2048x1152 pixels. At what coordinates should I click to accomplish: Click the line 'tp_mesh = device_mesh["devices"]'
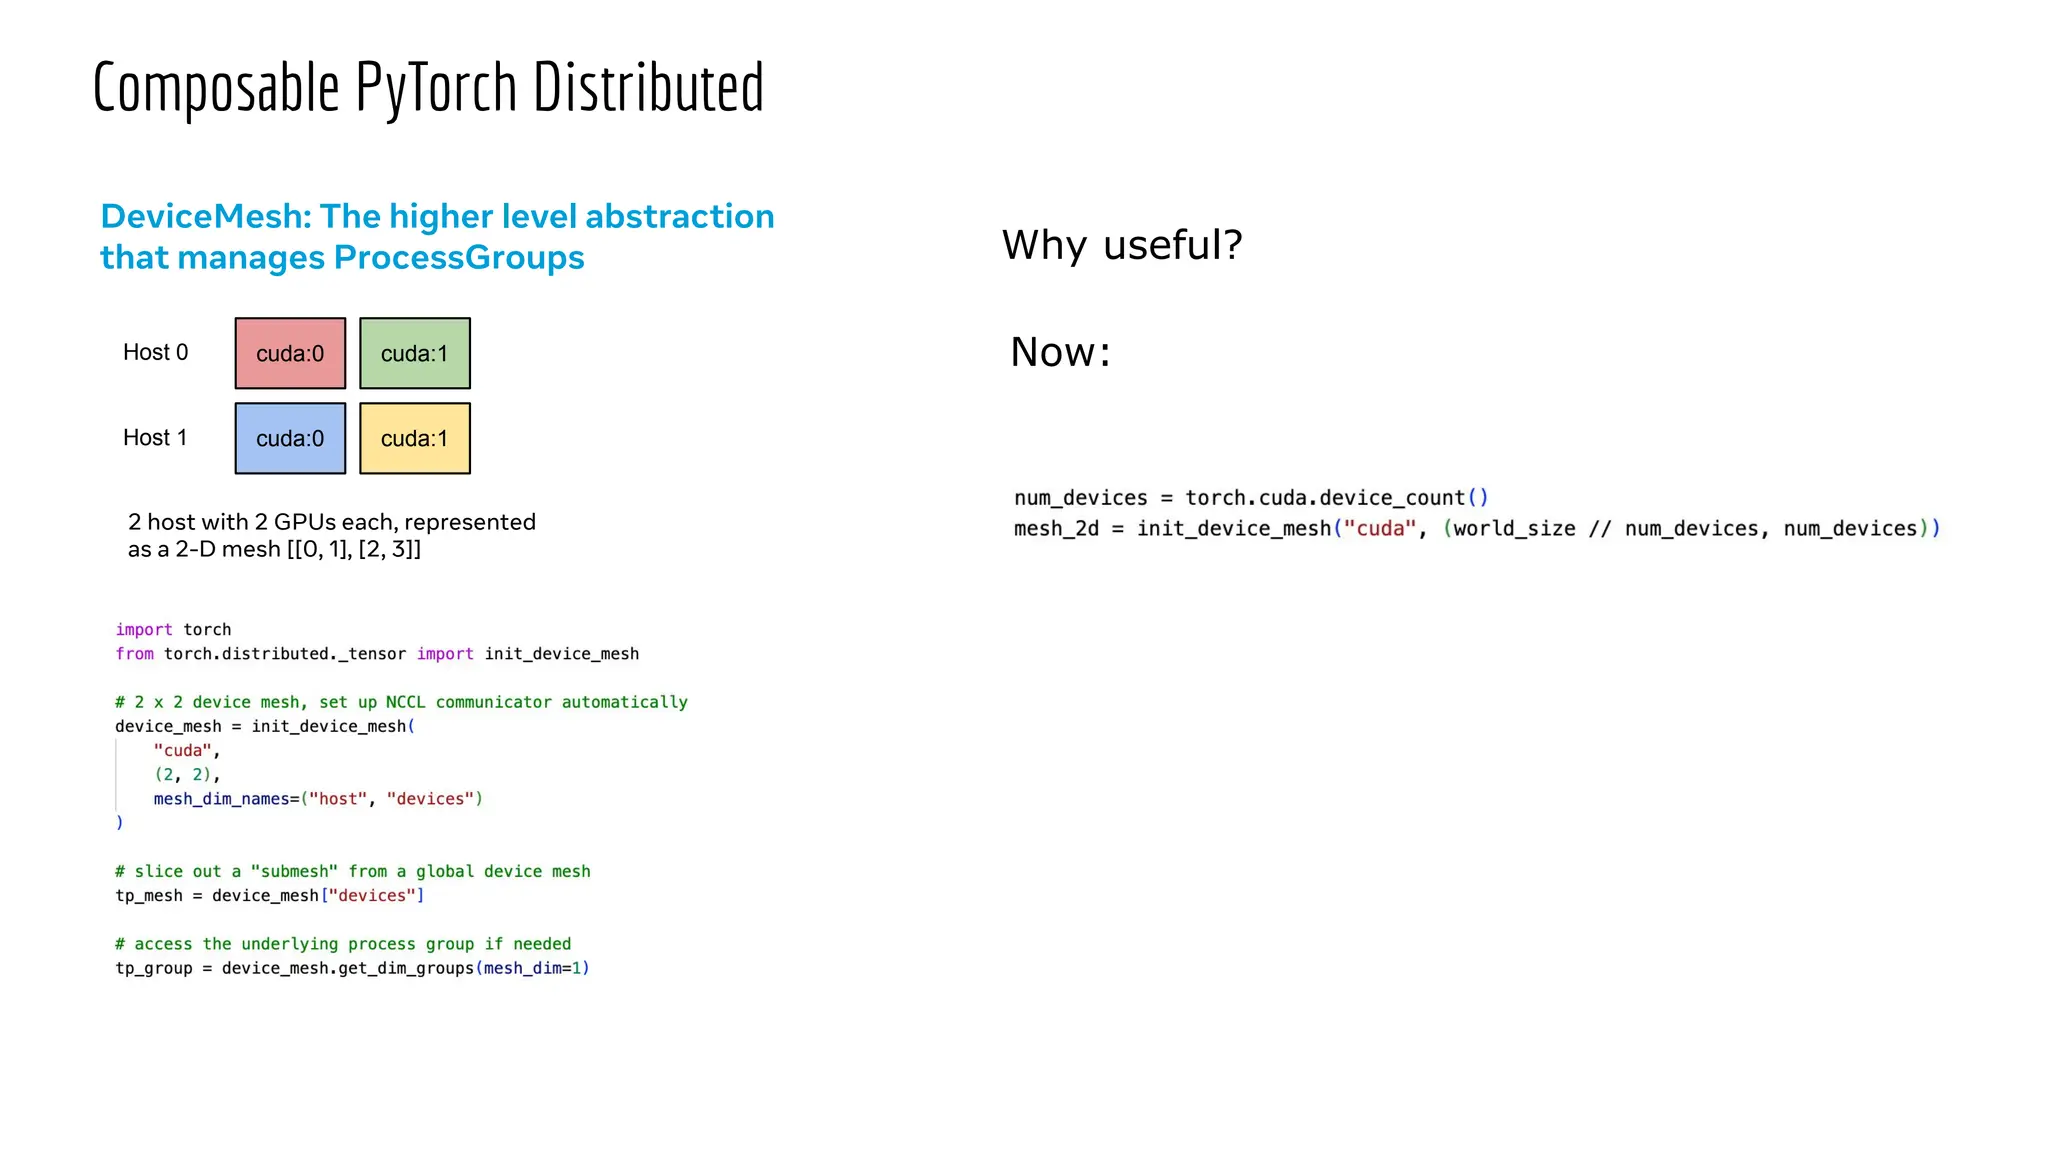(x=270, y=896)
